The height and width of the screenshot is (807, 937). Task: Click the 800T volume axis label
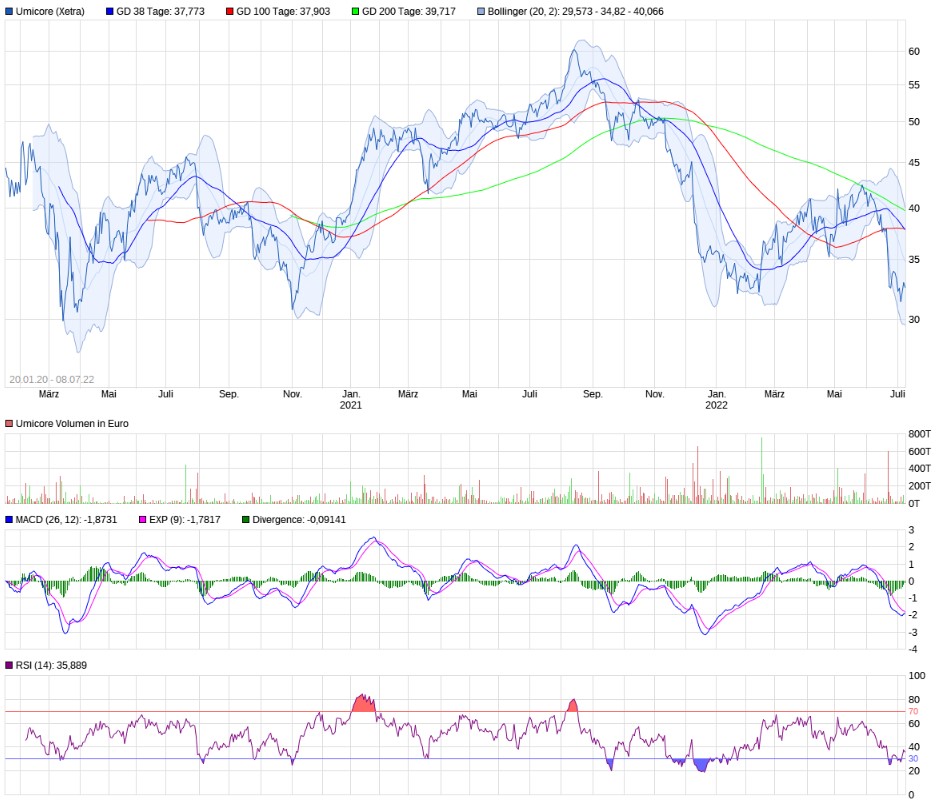(919, 434)
